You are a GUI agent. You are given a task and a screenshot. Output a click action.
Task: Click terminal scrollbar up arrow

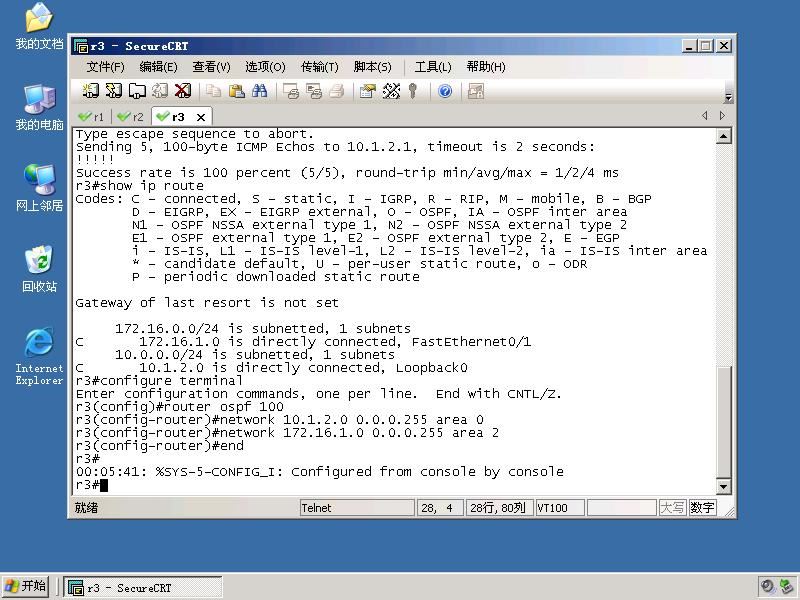point(723,136)
